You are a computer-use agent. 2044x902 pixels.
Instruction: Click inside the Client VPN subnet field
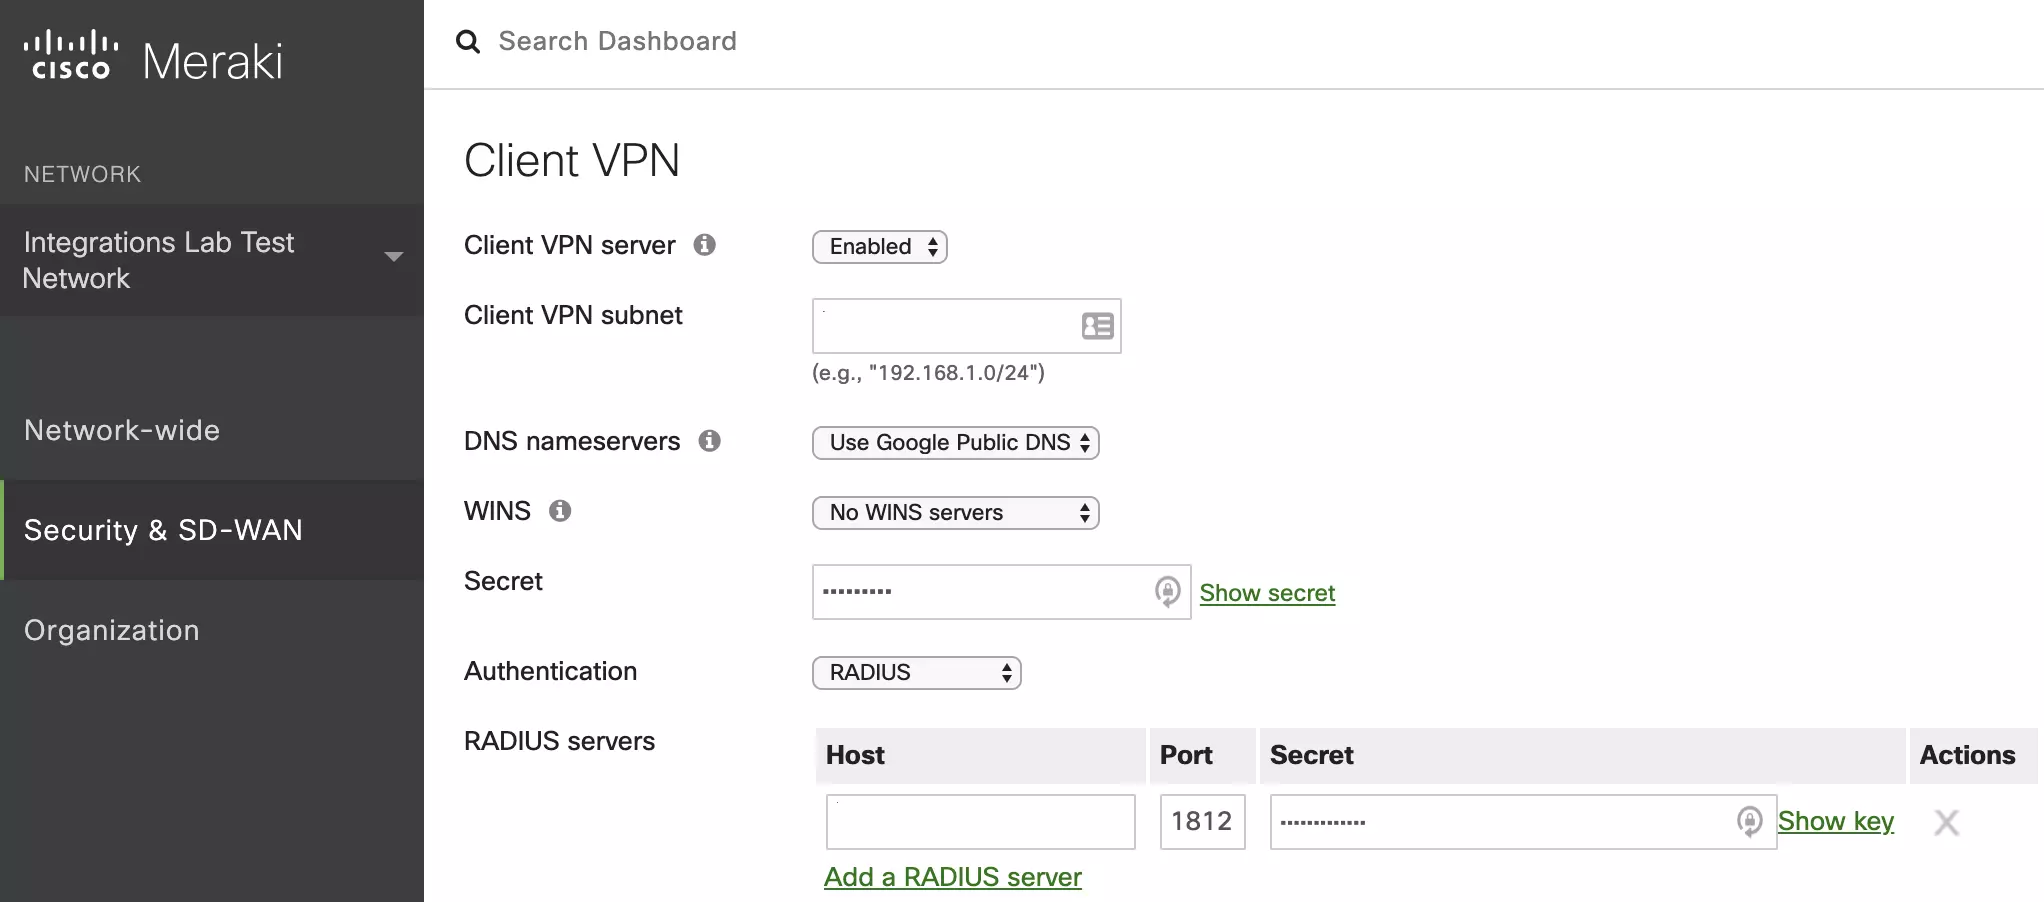point(950,326)
